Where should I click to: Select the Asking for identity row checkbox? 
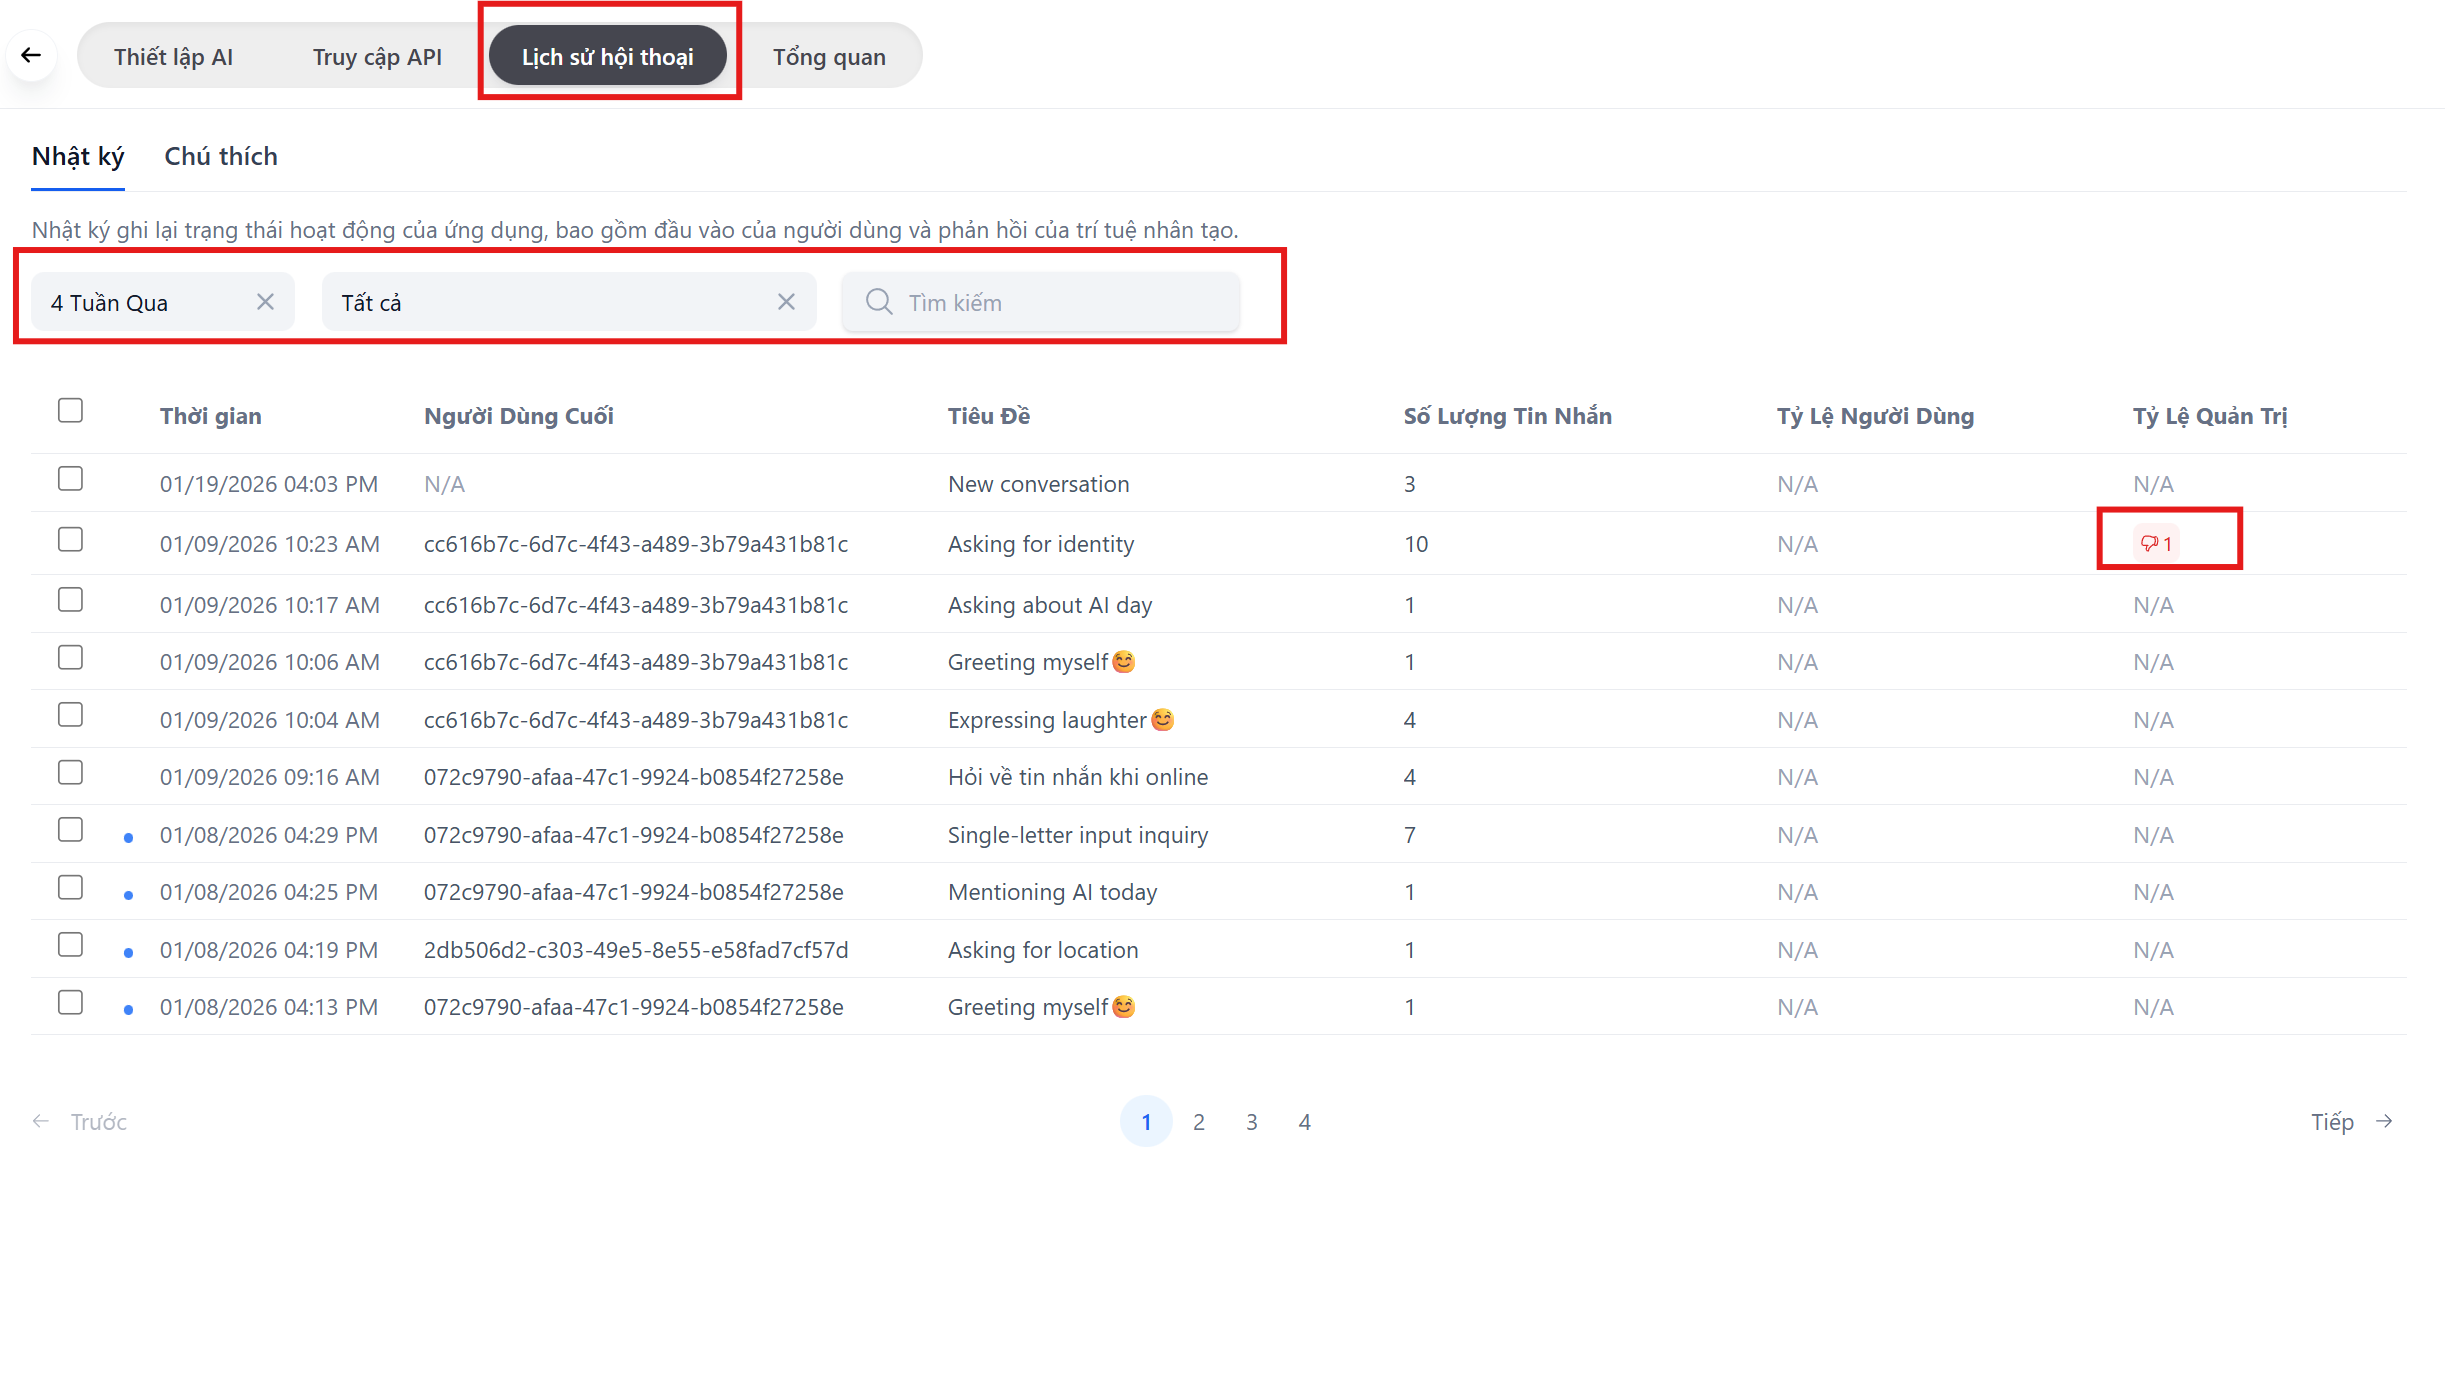tap(70, 540)
